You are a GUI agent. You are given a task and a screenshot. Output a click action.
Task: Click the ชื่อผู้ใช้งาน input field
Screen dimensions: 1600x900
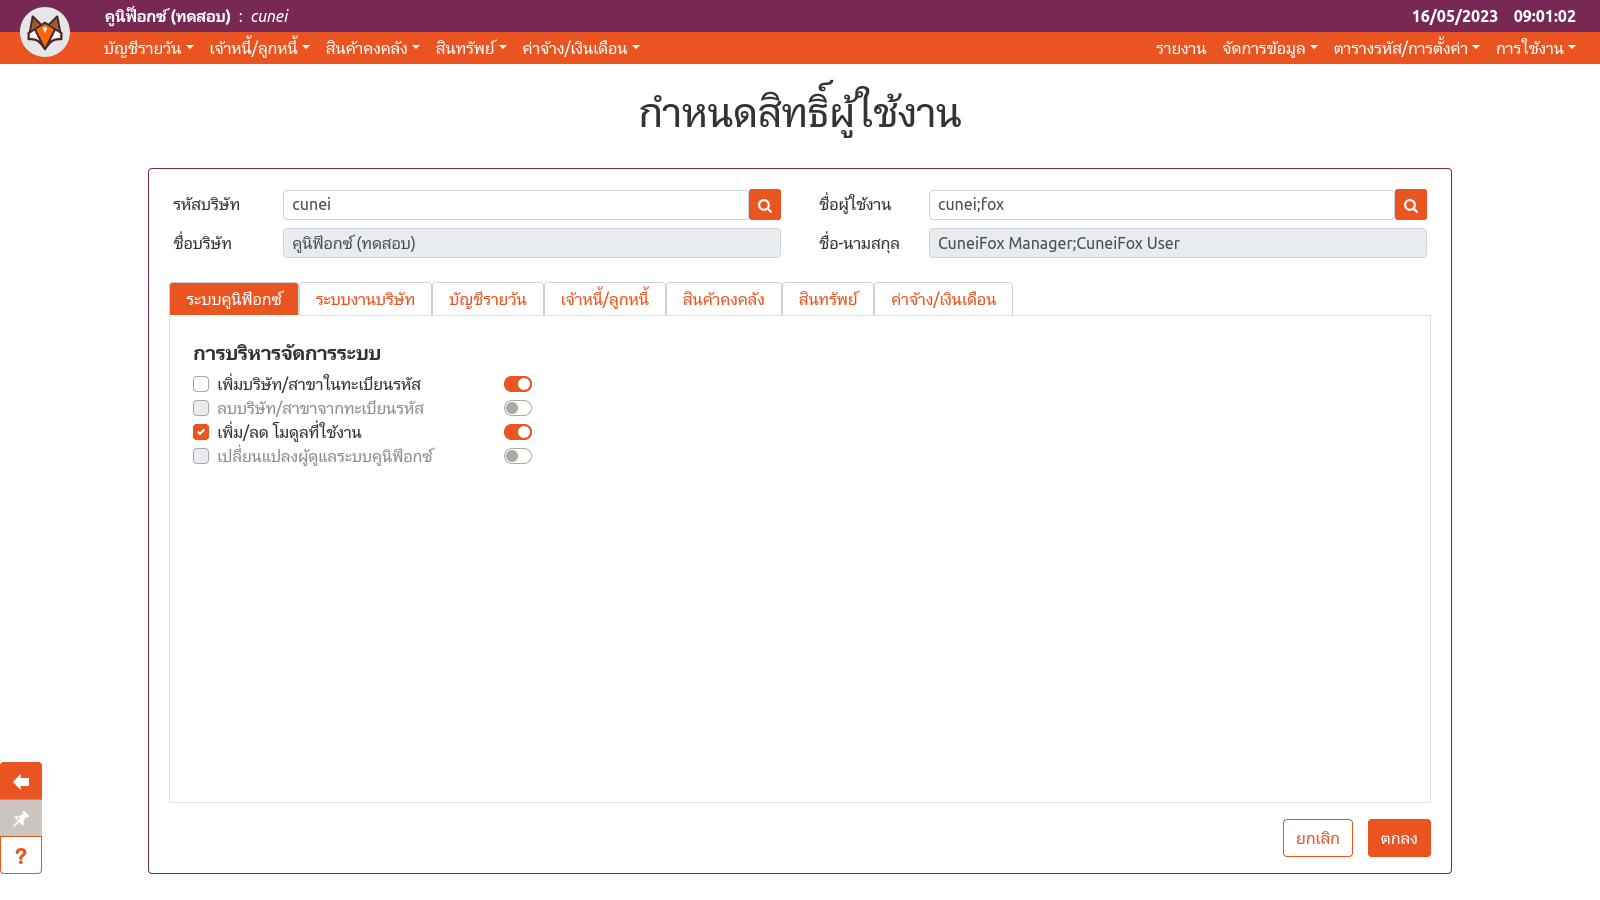[1161, 205]
